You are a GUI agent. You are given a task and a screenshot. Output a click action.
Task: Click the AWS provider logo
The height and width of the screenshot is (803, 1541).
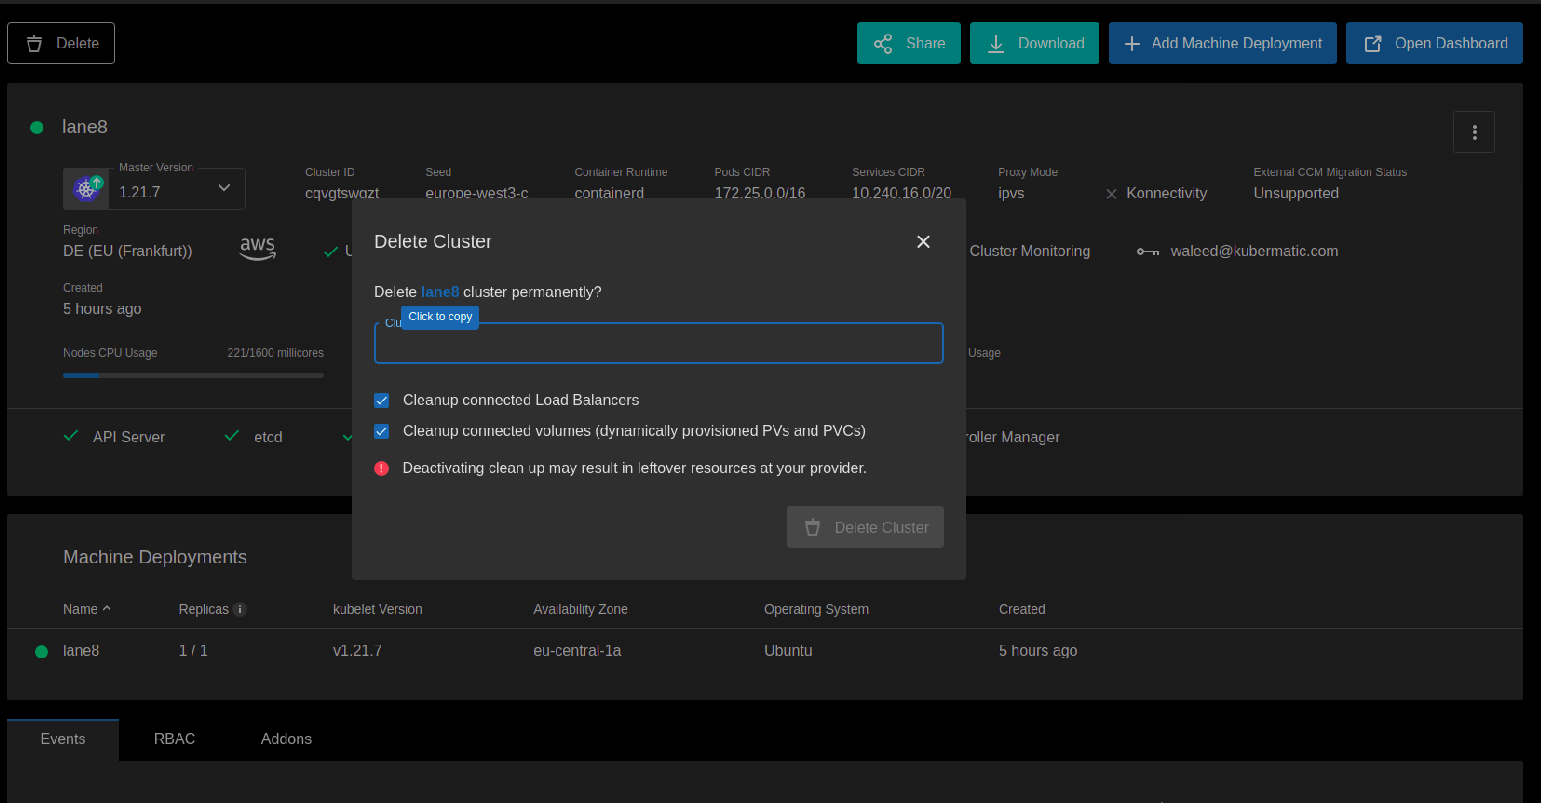pos(257,249)
